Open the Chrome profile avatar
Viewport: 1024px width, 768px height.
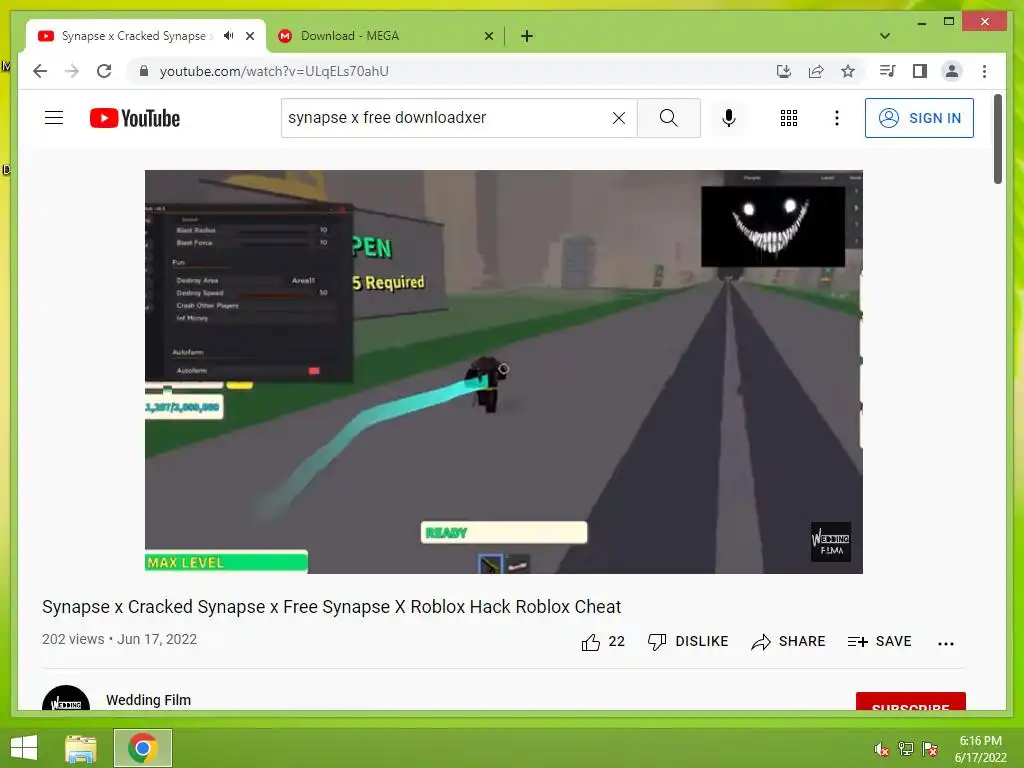(x=952, y=71)
